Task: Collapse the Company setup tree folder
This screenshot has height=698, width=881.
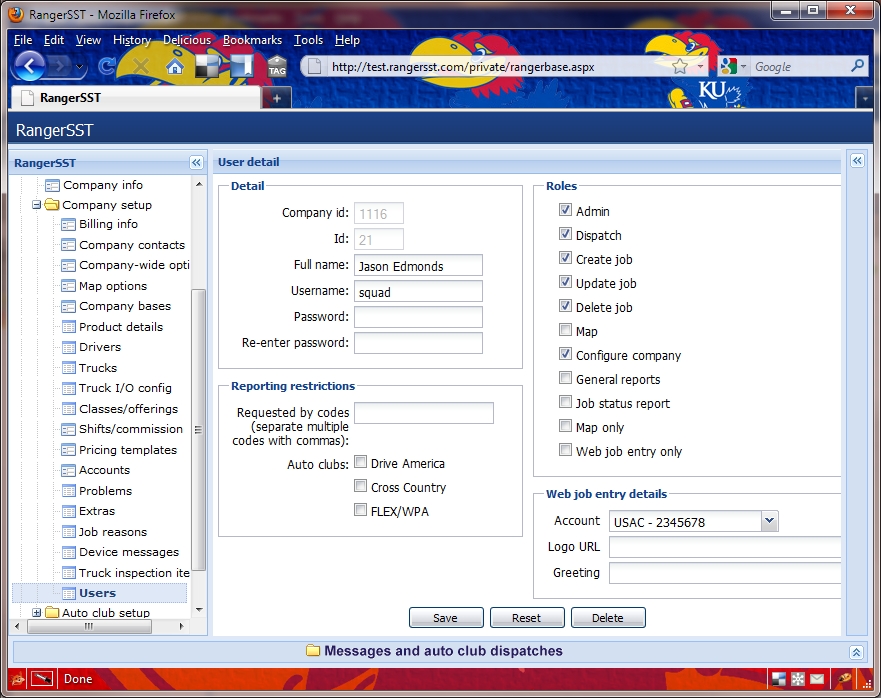Action: pyautogui.click(x=37, y=205)
